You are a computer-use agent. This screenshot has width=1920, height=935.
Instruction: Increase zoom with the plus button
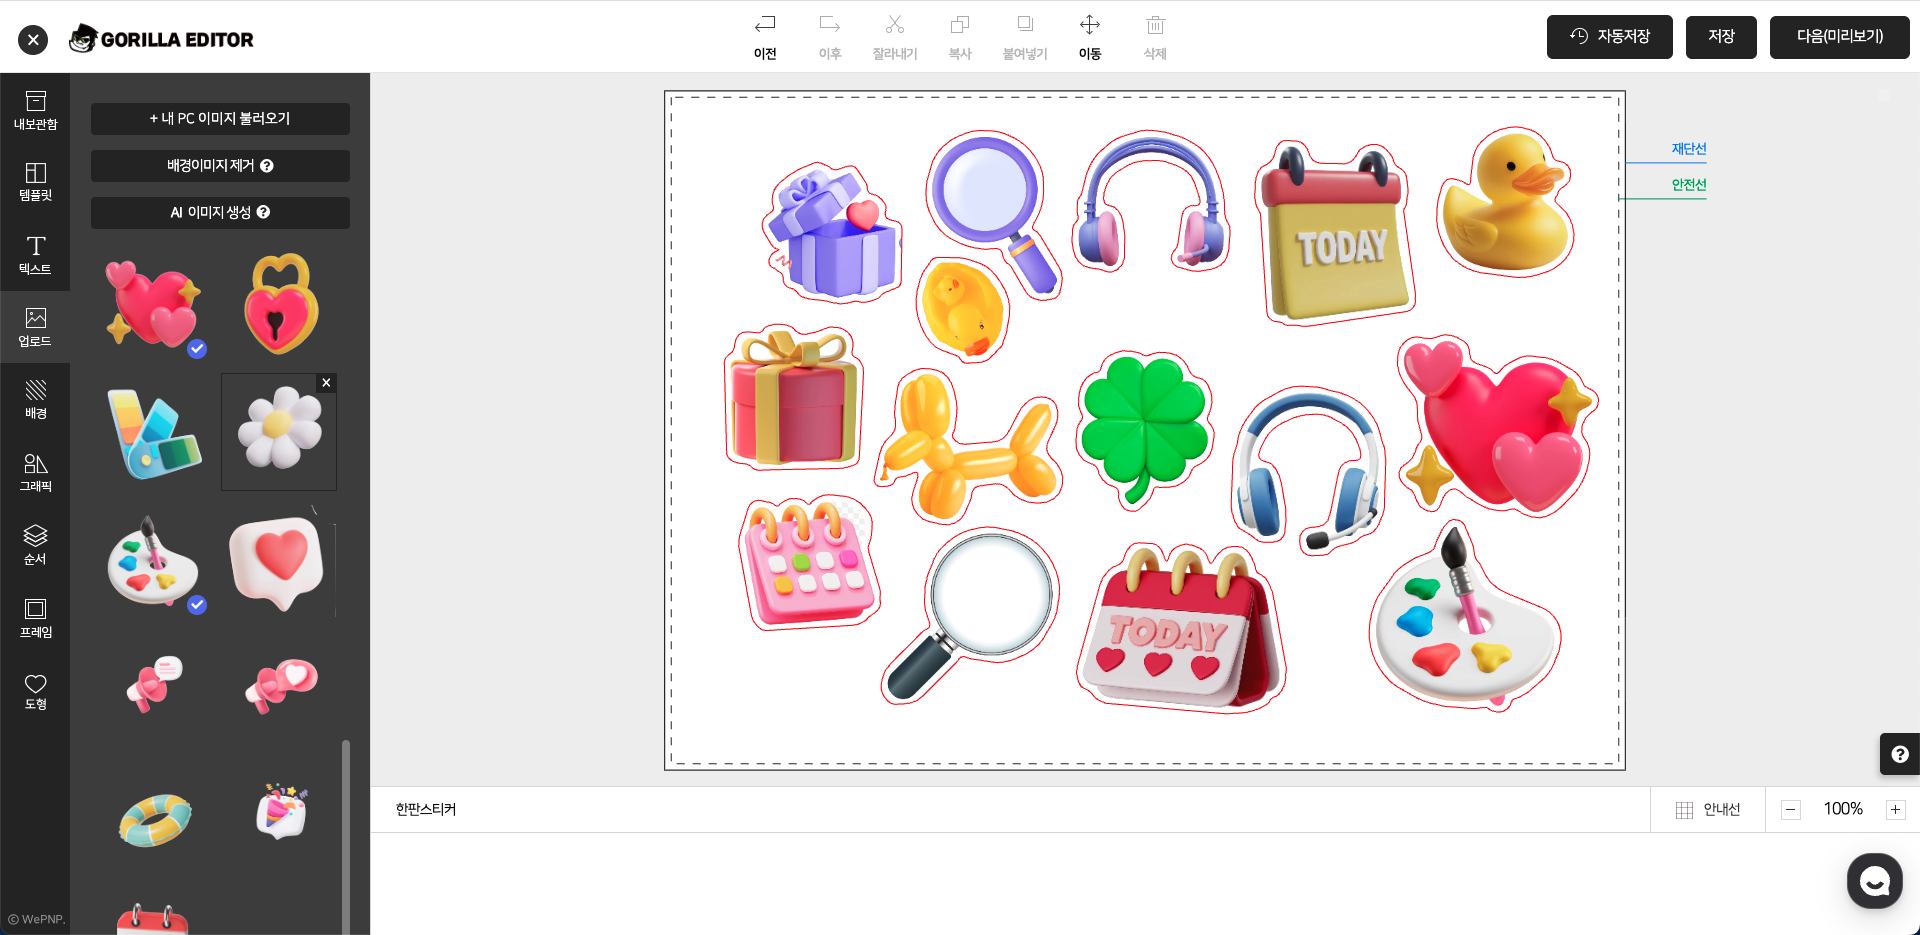point(1895,810)
